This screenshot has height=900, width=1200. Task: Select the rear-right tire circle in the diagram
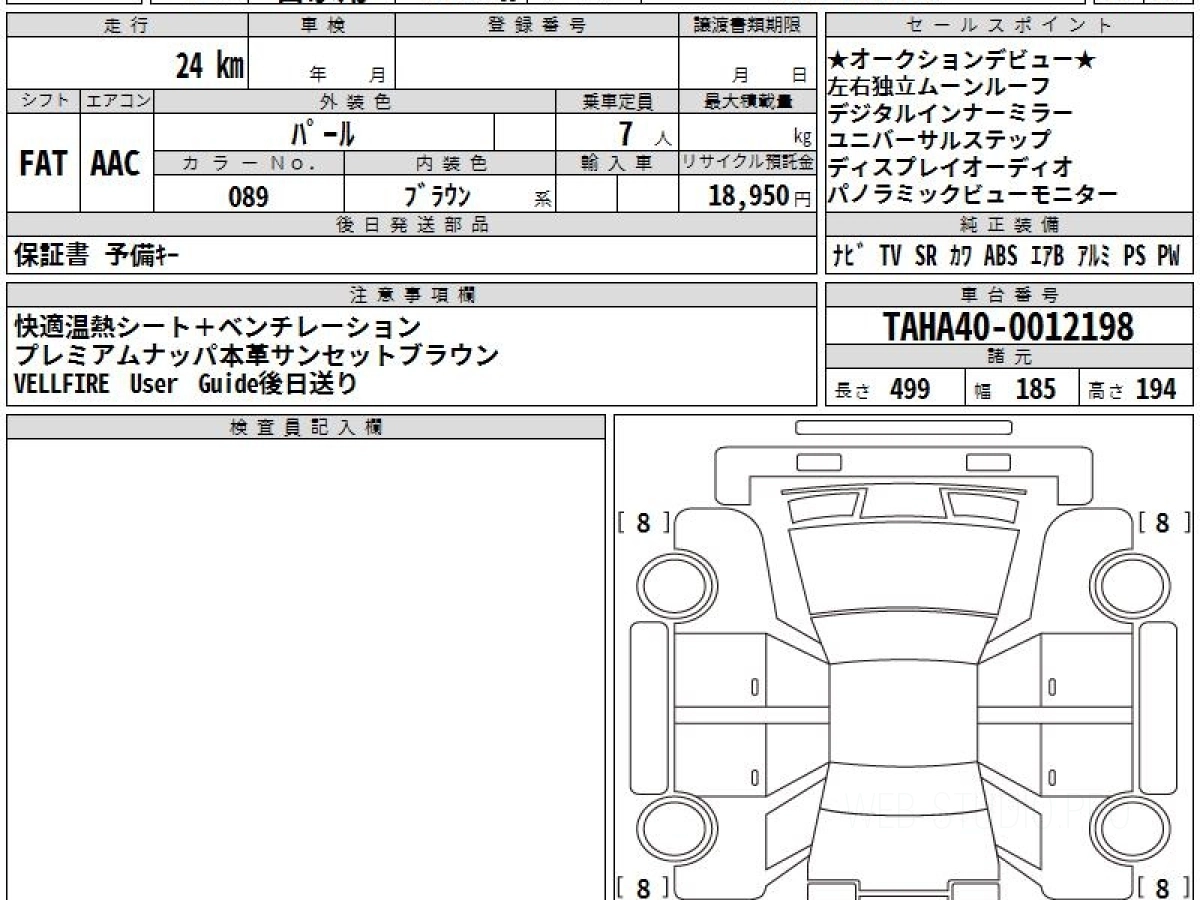click(1122, 828)
